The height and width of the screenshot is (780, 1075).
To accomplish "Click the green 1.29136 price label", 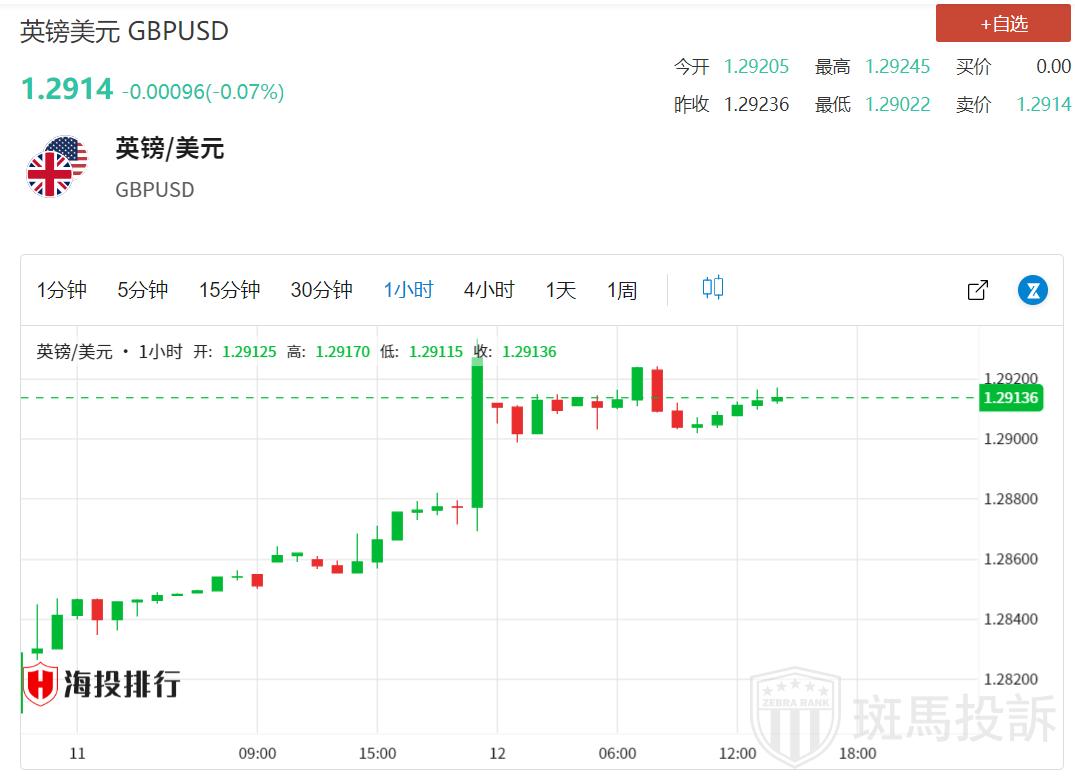I will pos(1011,398).
